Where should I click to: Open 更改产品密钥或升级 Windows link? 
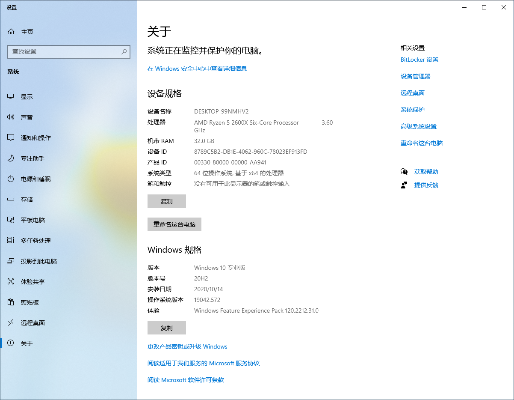pyautogui.click(x=187, y=347)
